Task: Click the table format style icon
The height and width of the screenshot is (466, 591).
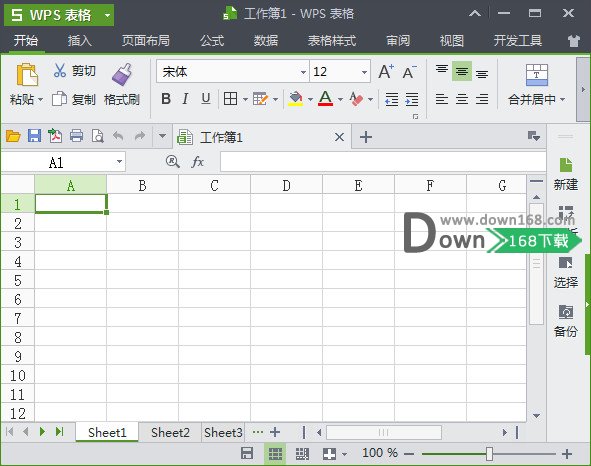Action: pos(260,99)
